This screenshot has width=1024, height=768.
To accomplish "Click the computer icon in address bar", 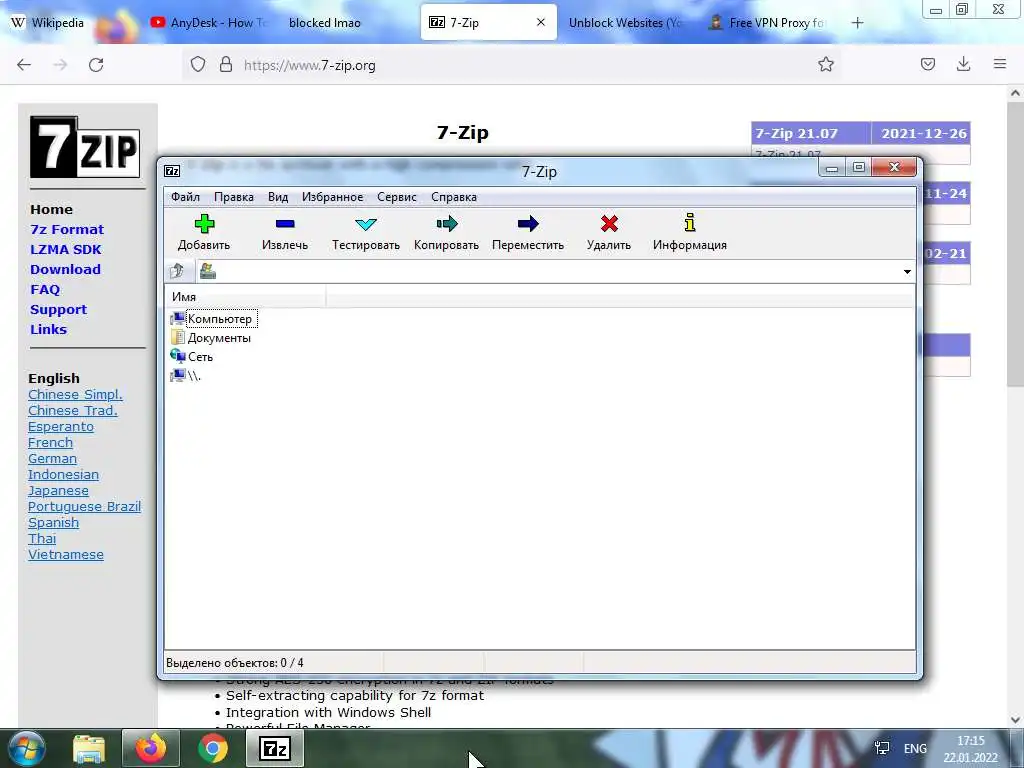I will click(208, 270).
